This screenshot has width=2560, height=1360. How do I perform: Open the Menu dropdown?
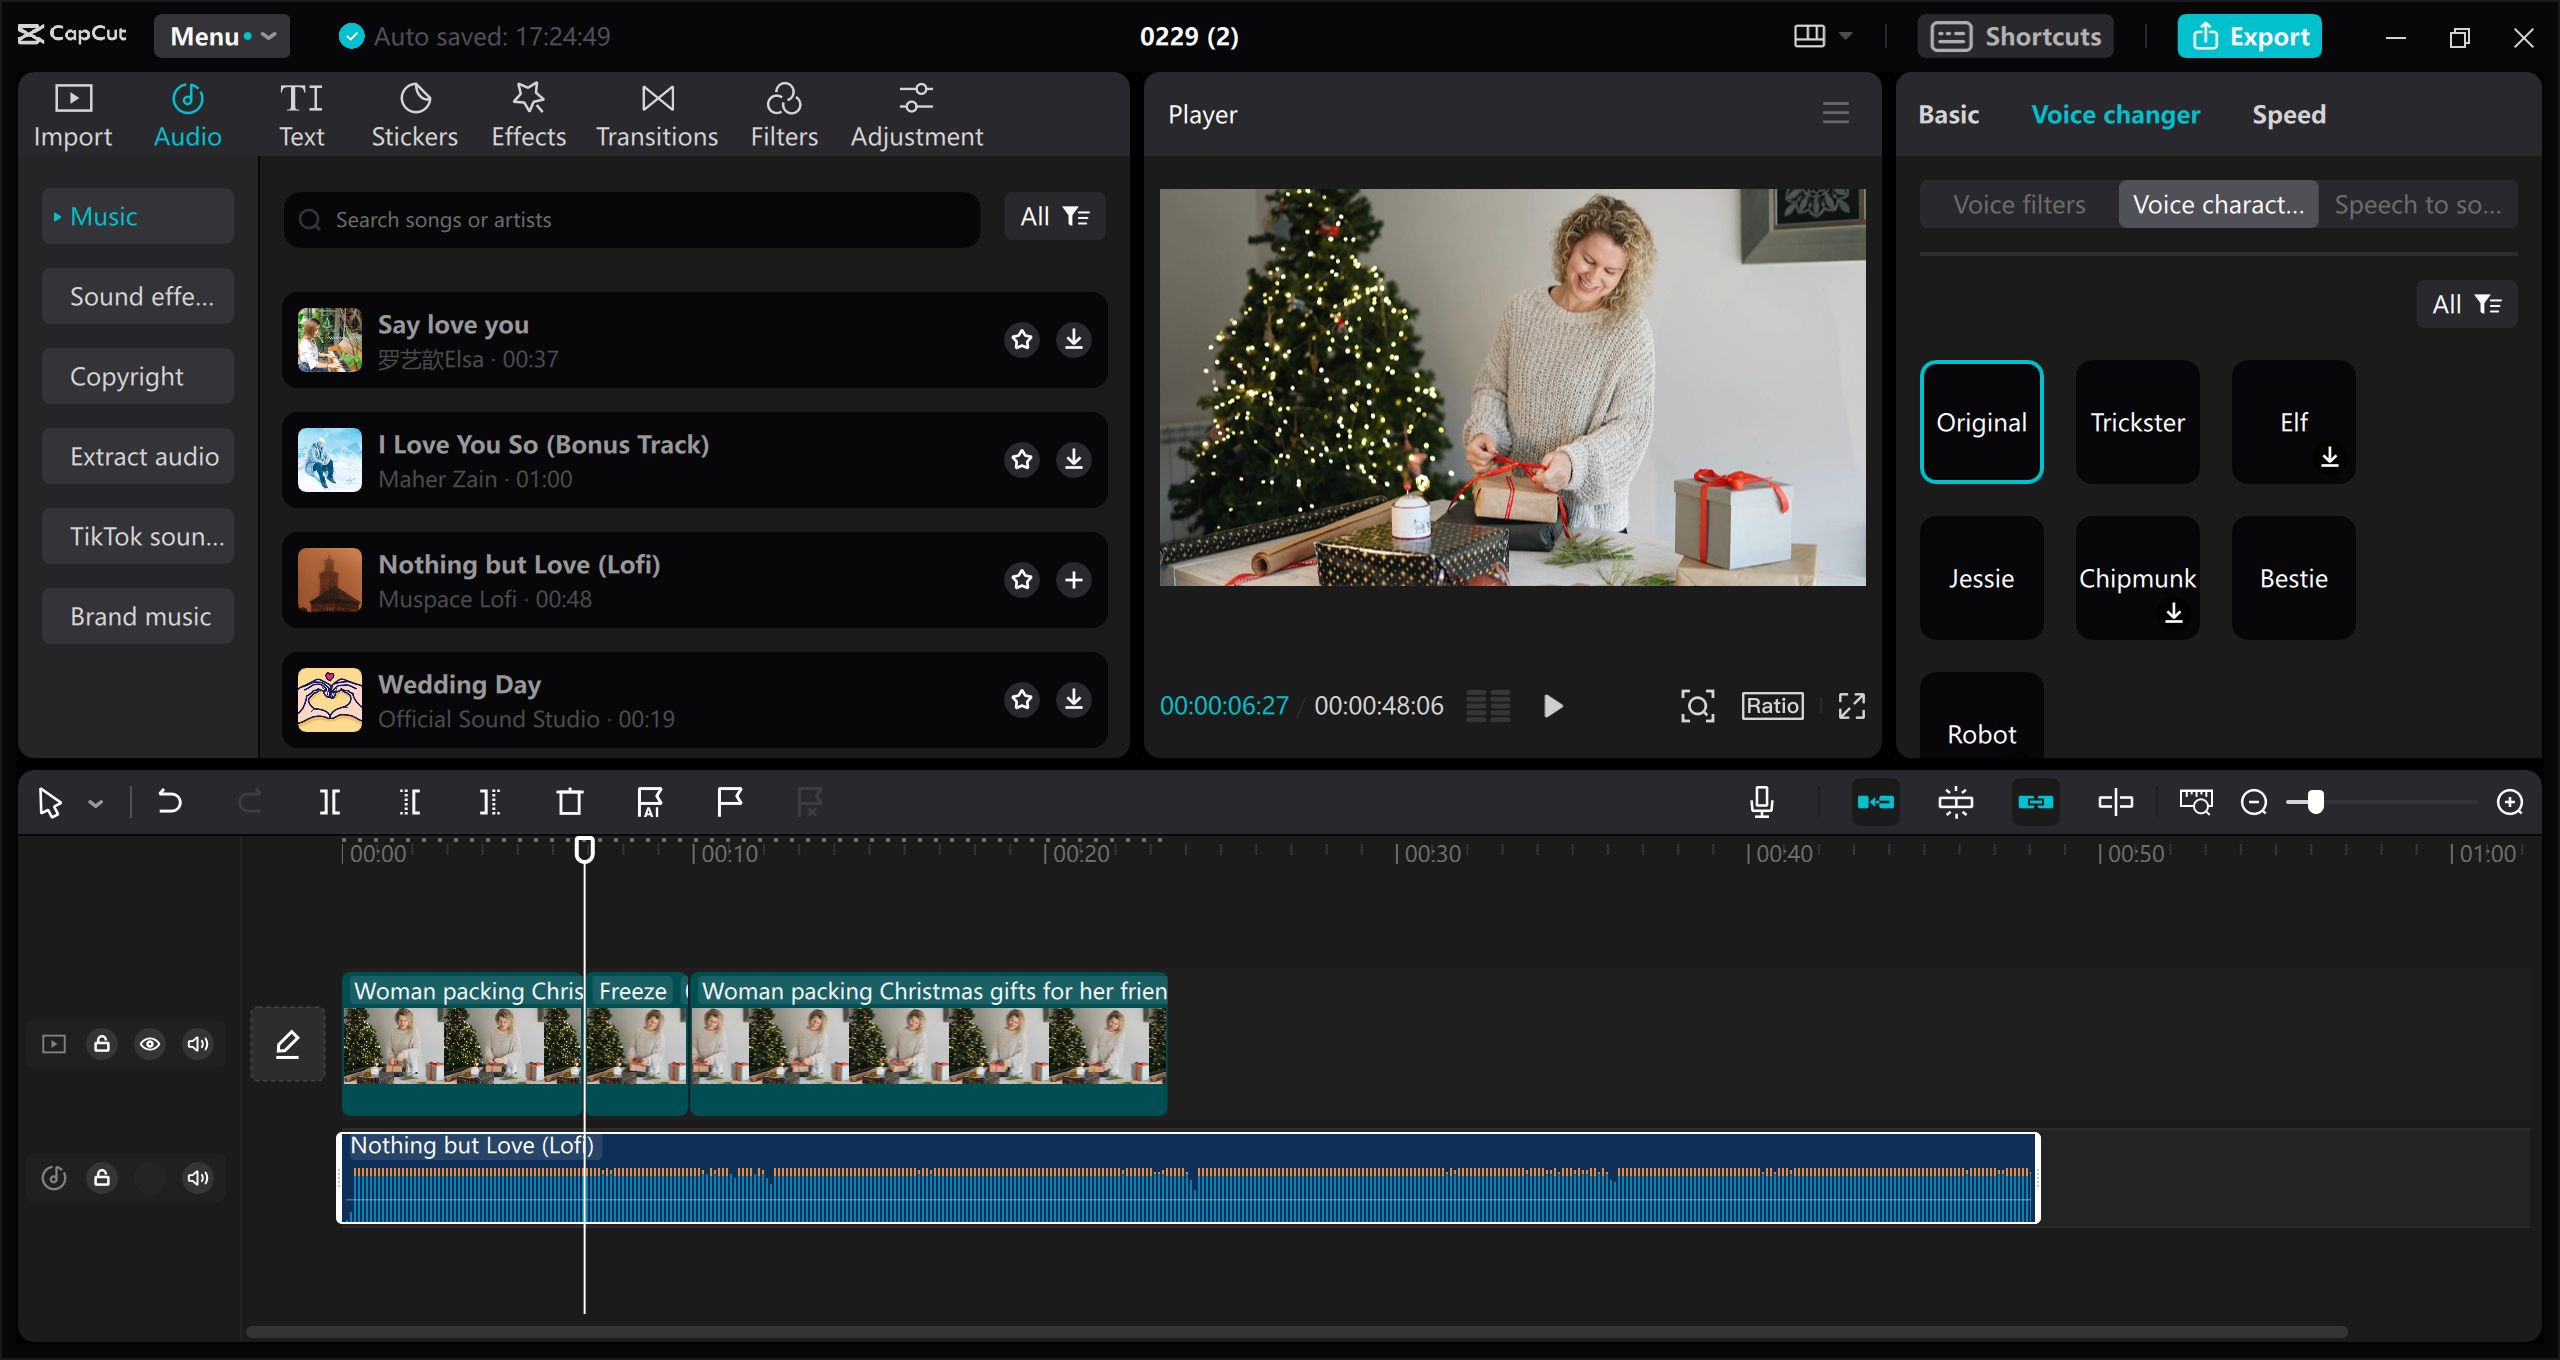[x=221, y=36]
